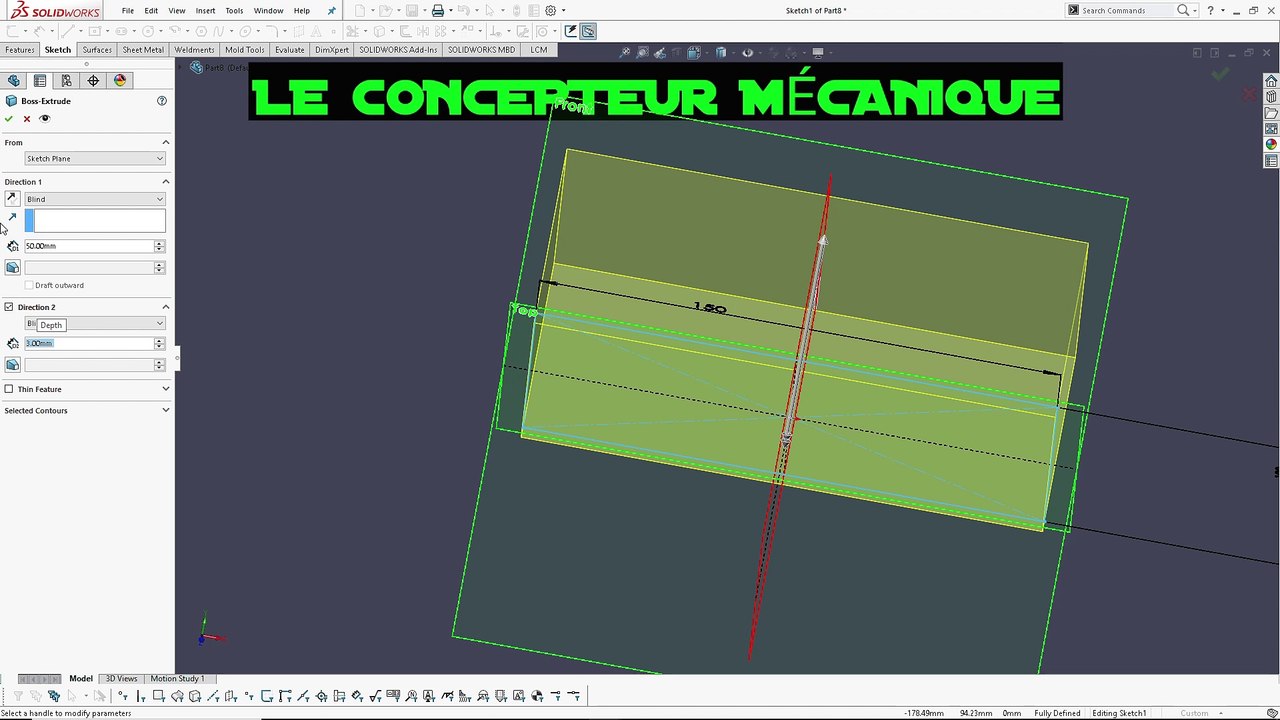Viewport: 1280px width, 720px height.
Task: Open the File menu
Action: [128, 11]
